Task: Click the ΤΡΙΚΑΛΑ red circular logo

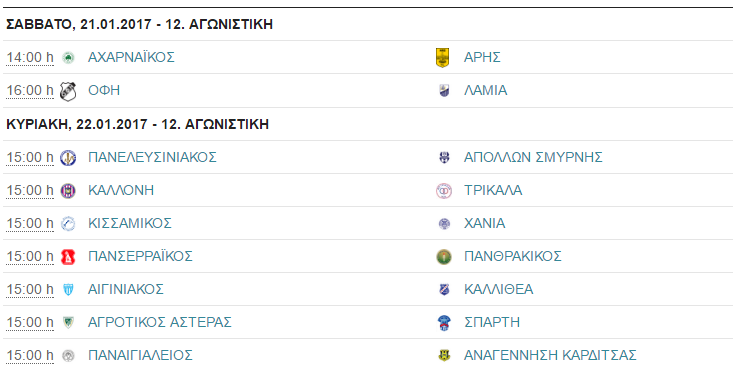Action: tap(444, 190)
